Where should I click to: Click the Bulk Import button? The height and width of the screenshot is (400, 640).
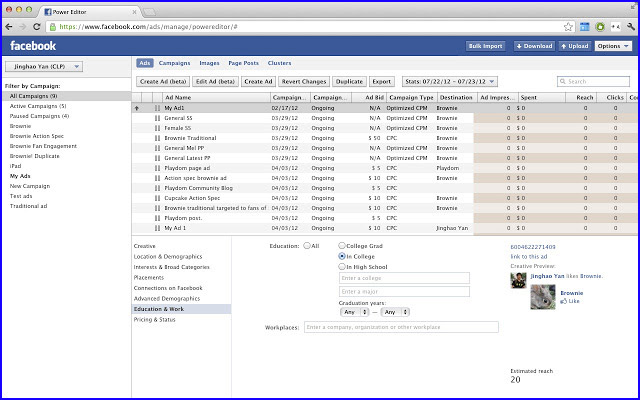[485, 46]
